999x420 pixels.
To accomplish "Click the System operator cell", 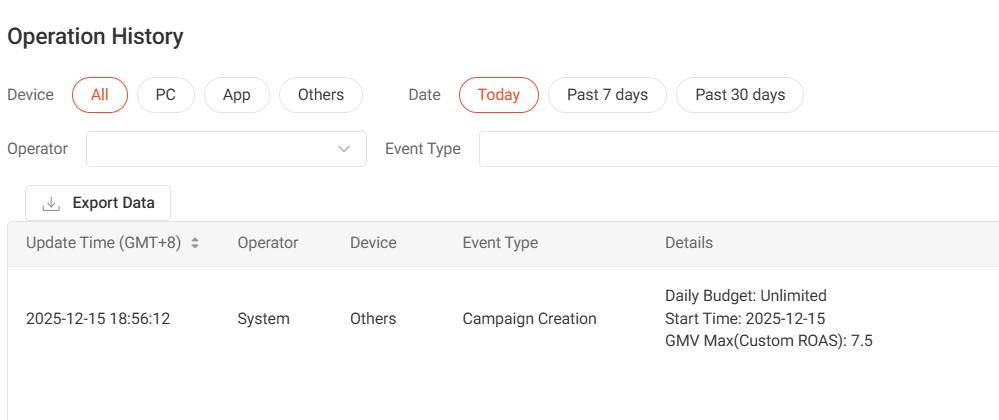I will [x=264, y=319].
